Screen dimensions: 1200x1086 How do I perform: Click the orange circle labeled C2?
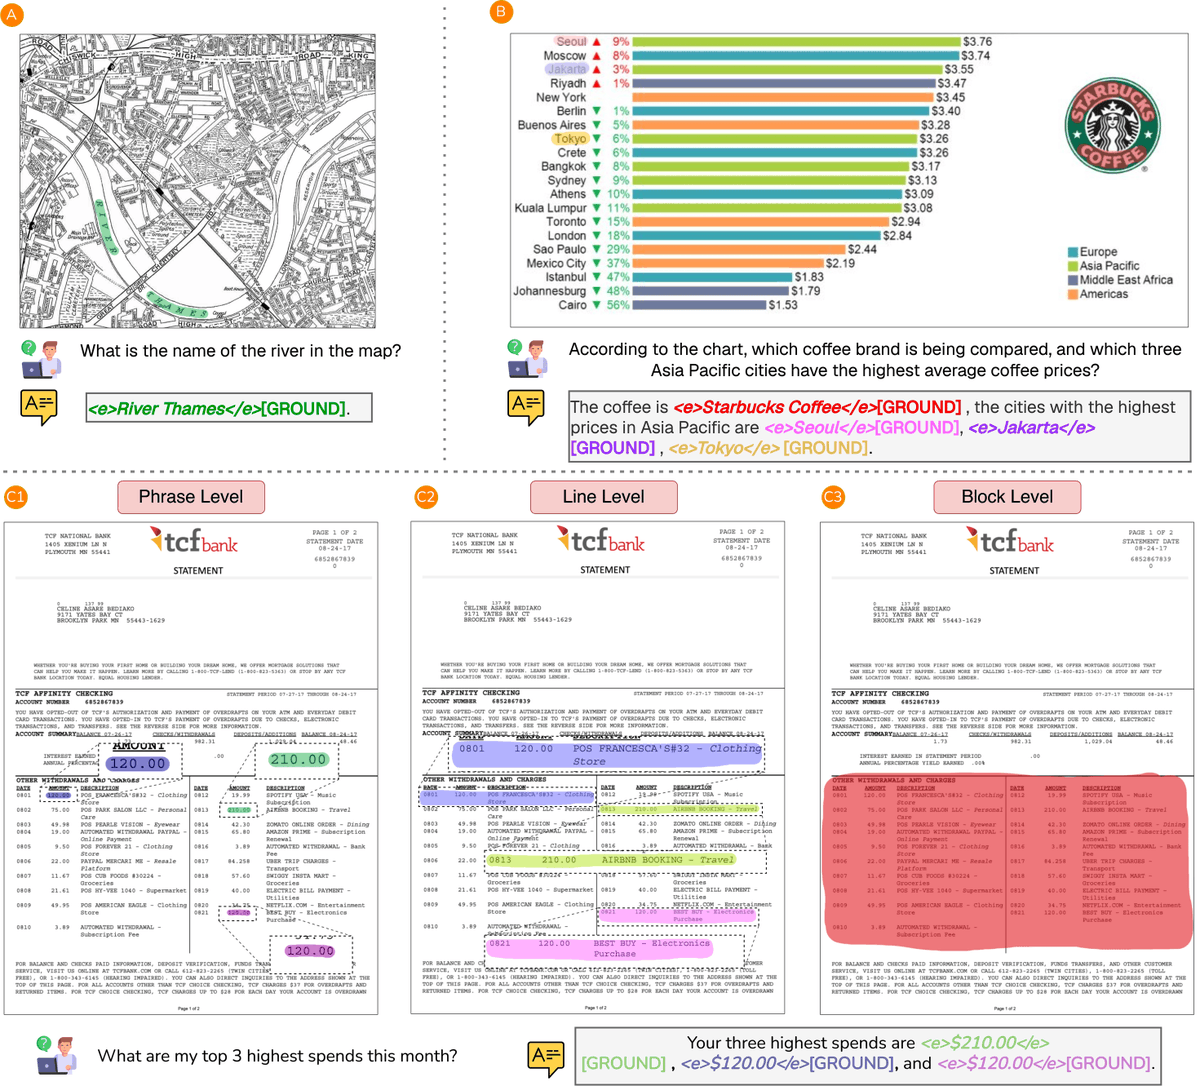coord(426,496)
